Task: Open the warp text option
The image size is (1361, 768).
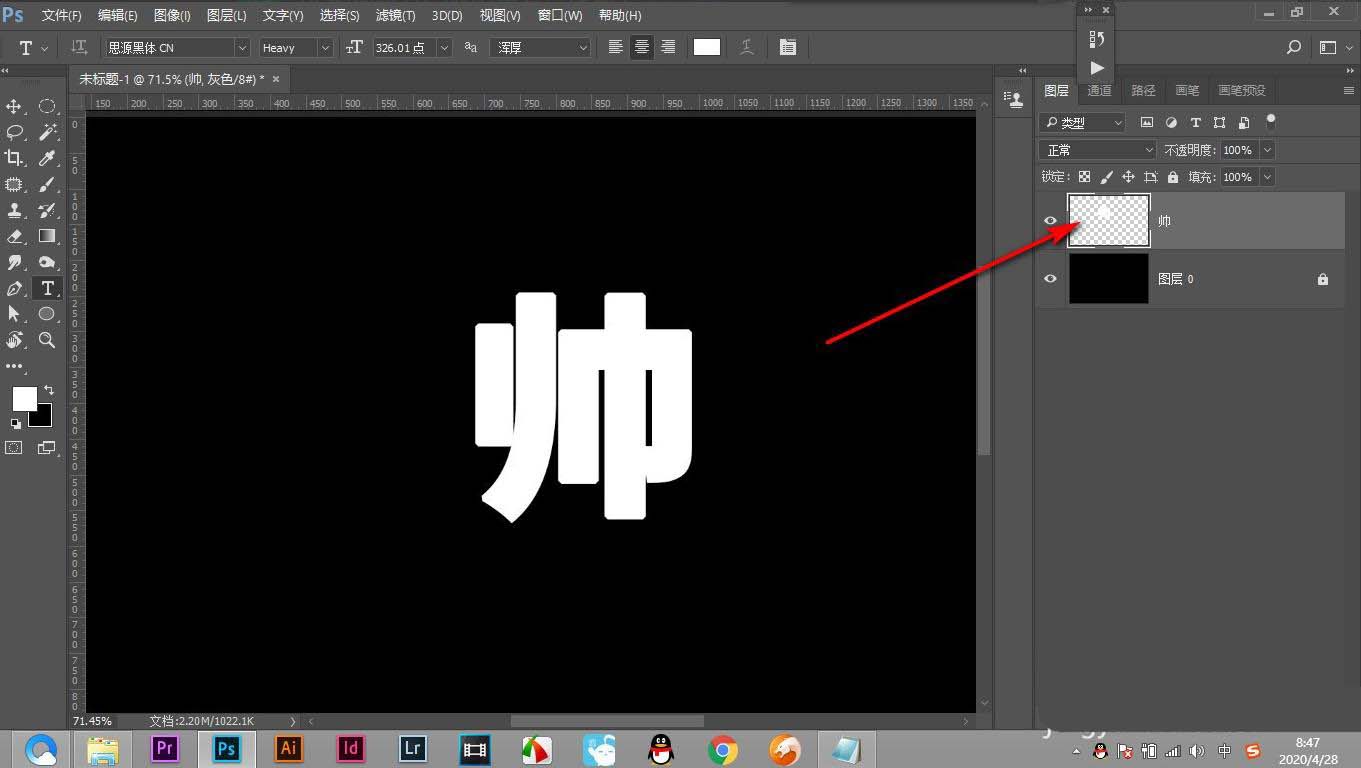Action: coord(746,47)
